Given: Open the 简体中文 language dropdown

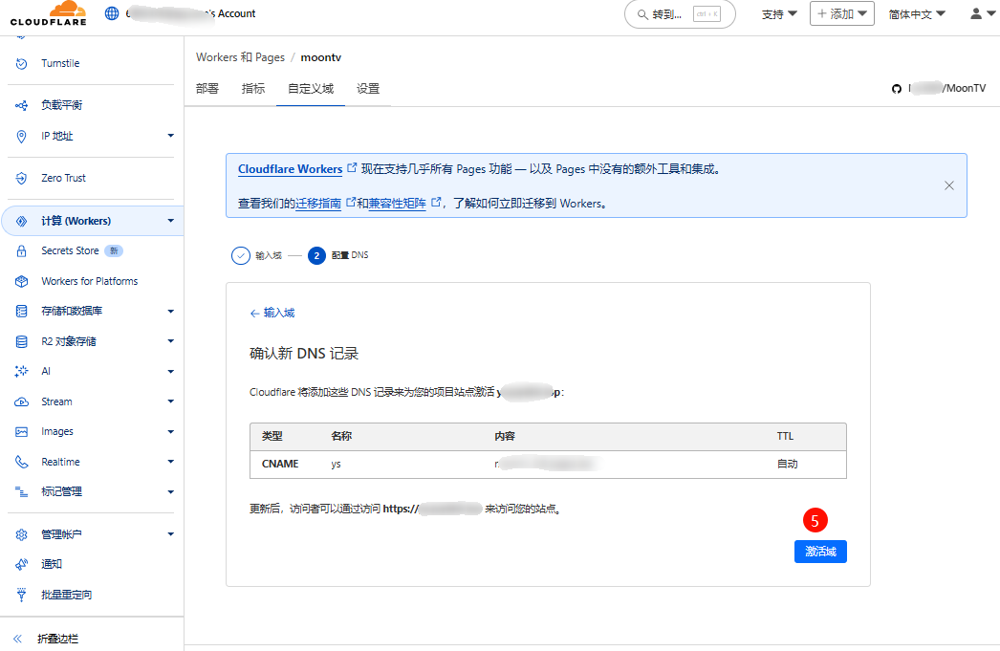Looking at the screenshot, I should 917,14.
